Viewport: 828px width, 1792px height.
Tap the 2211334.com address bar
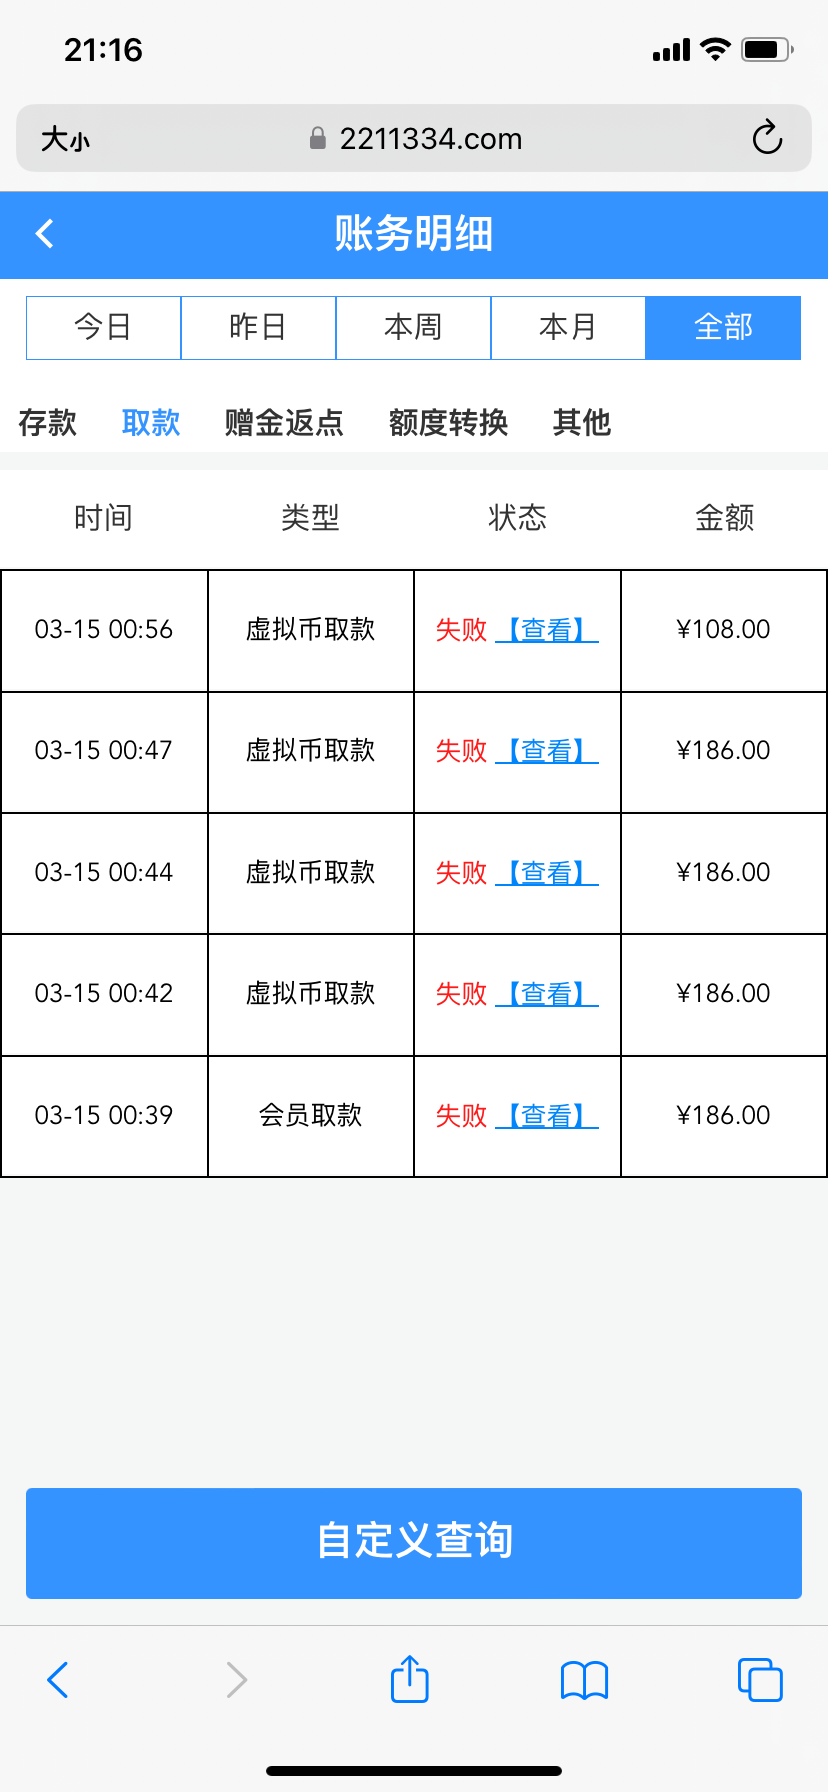[x=430, y=139]
